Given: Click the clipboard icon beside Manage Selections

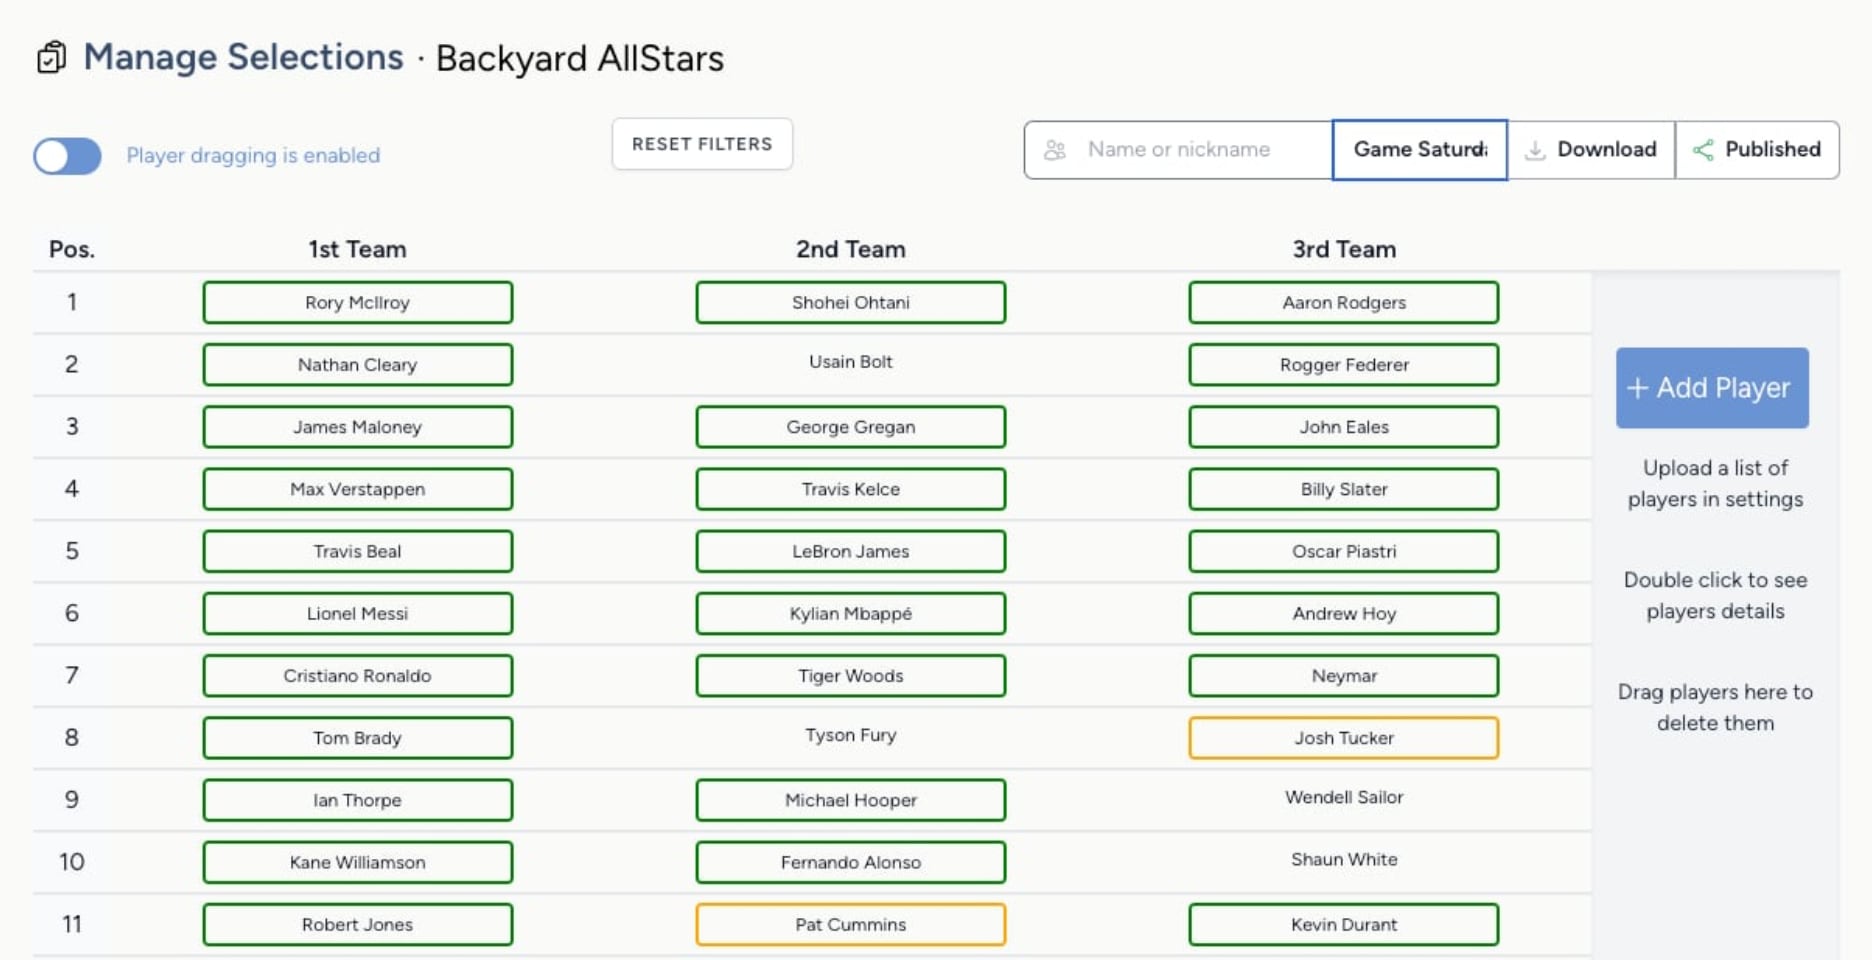Looking at the screenshot, I should (x=51, y=58).
